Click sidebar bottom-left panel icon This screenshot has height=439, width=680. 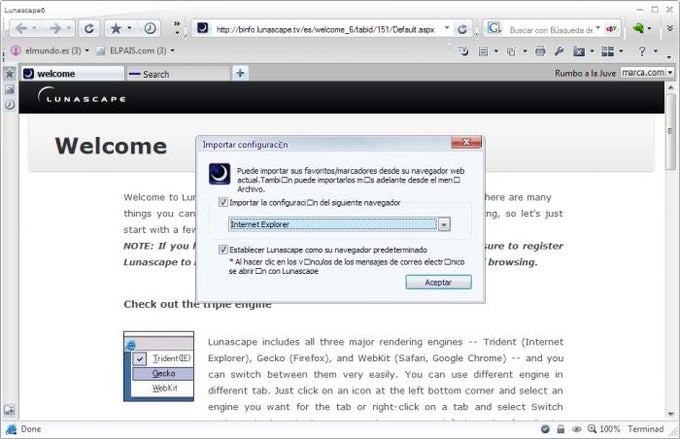click(9, 410)
